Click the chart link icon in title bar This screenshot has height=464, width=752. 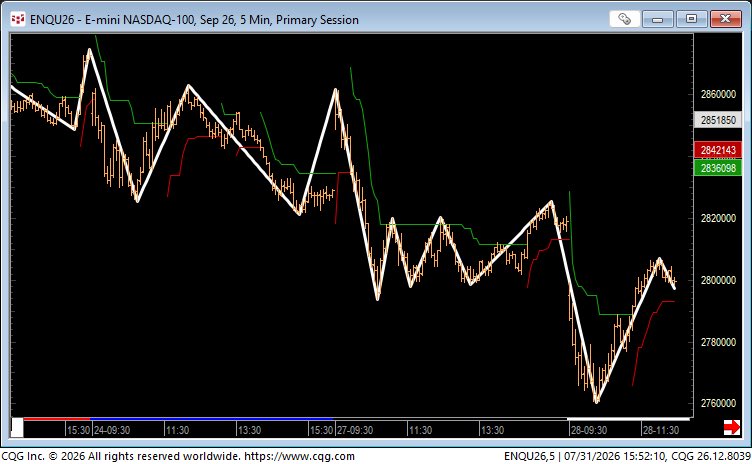[624, 19]
